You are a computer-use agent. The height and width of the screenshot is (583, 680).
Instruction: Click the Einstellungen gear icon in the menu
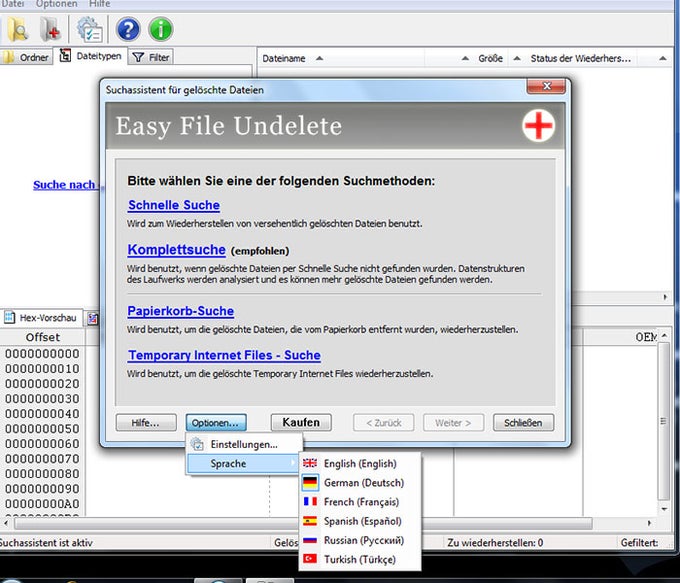(x=197, y=444)
